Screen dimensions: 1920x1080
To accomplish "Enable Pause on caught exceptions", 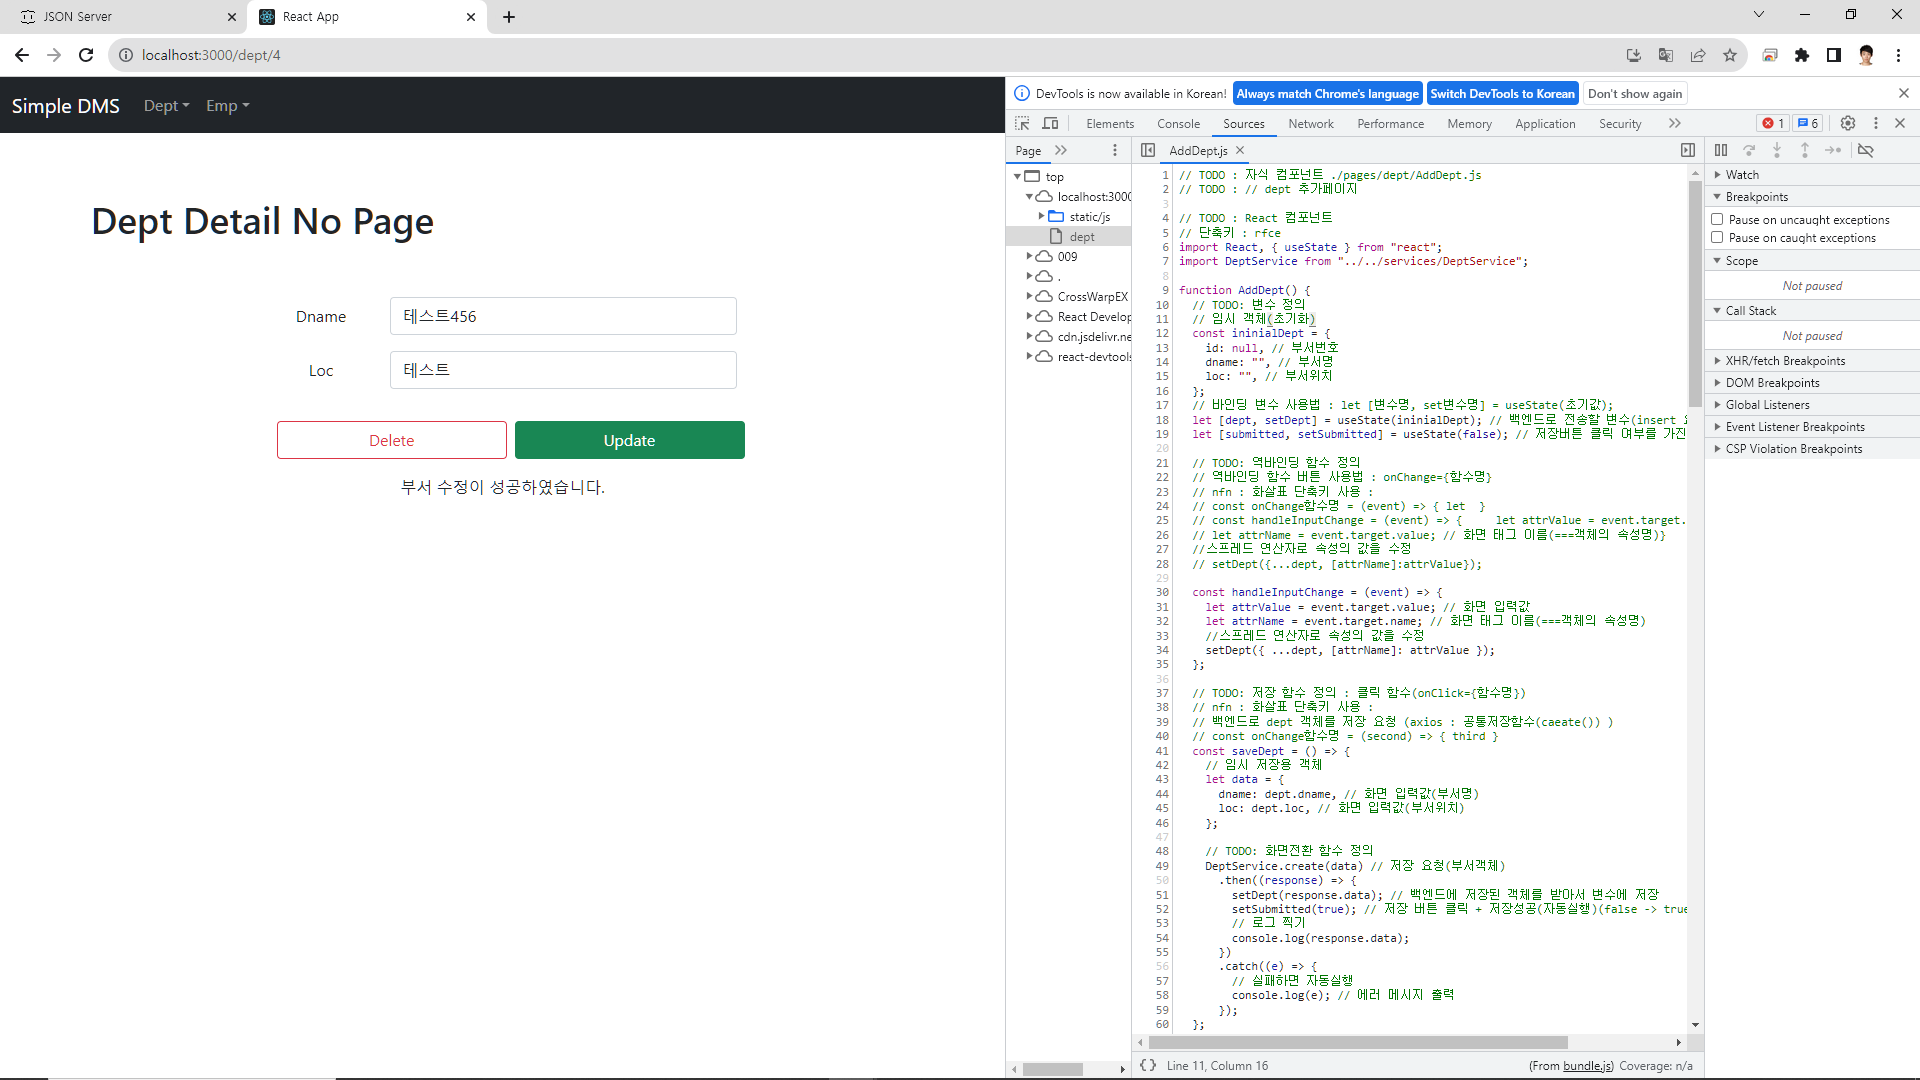I will (x=1717, y=237).
